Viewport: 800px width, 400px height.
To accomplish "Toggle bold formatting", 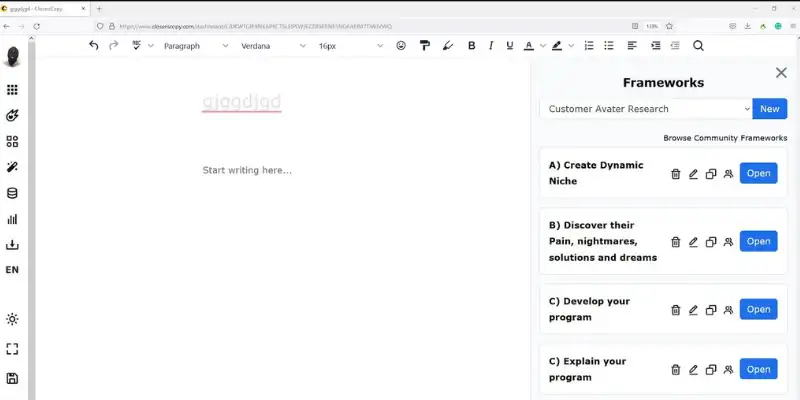I will 471,45.
